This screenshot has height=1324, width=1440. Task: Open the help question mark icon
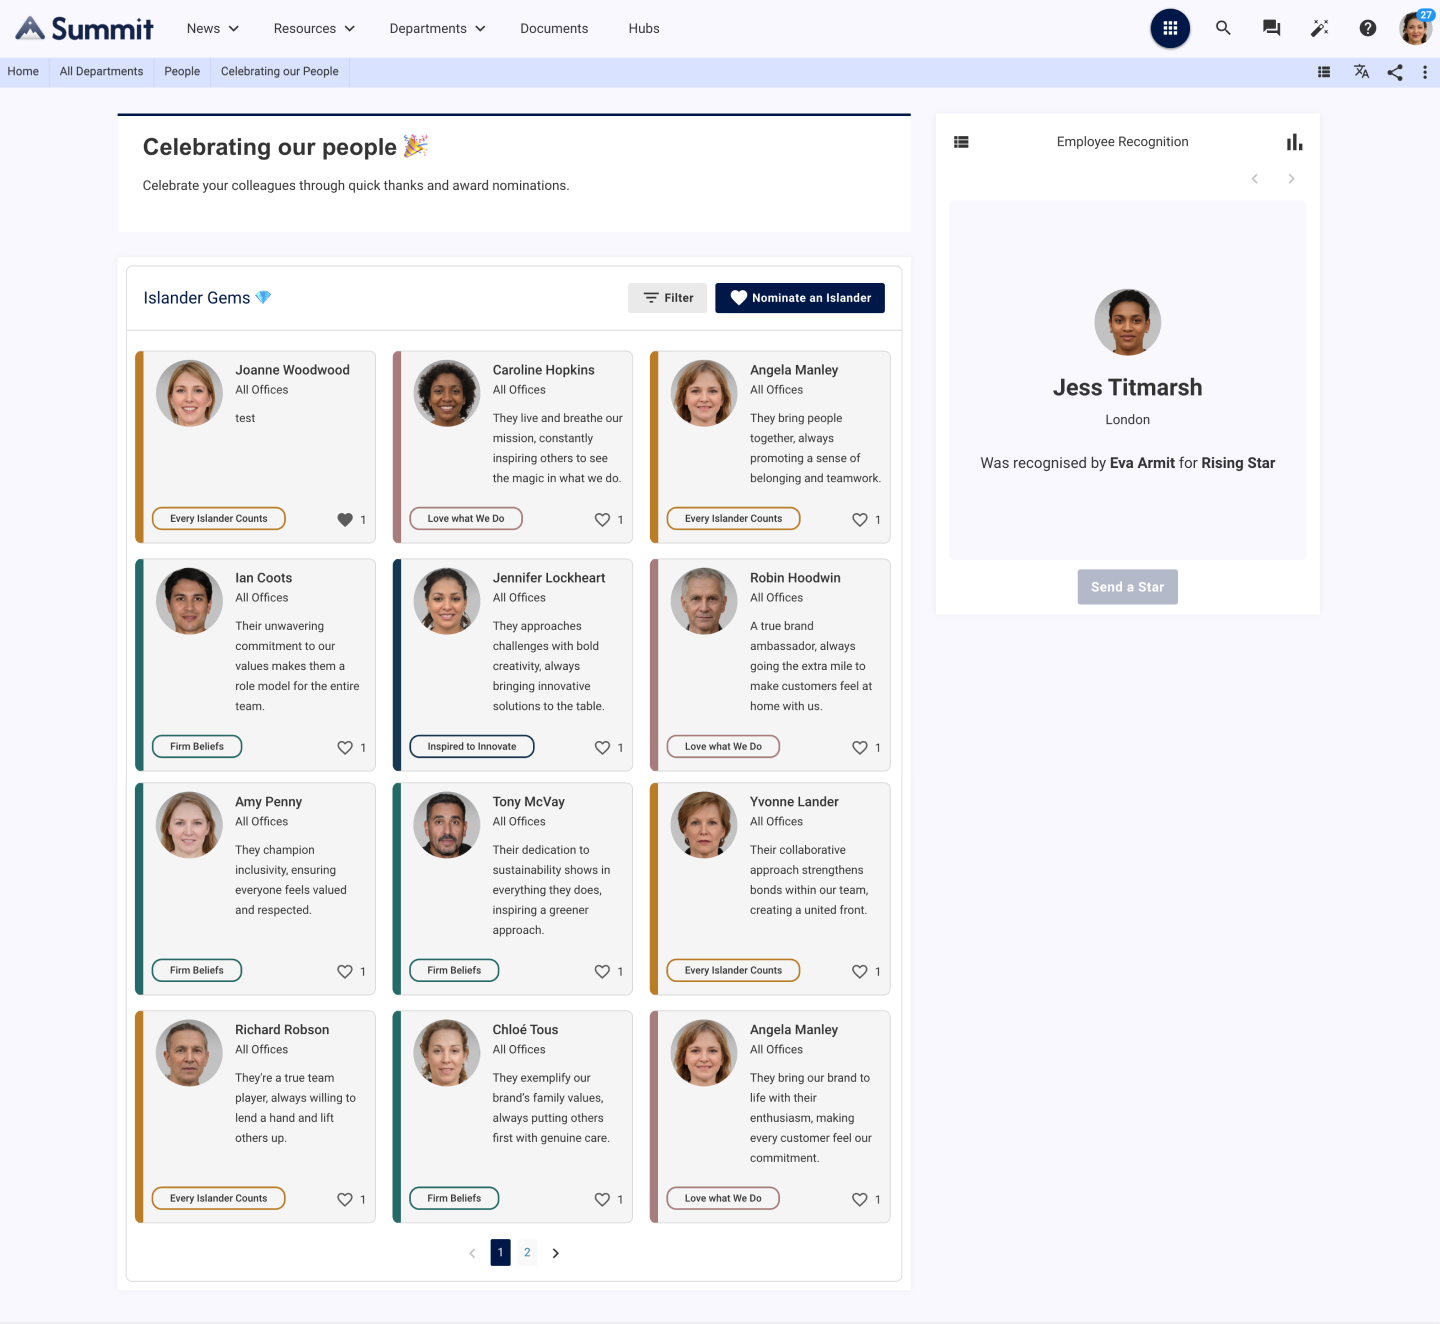point(1367,28)
